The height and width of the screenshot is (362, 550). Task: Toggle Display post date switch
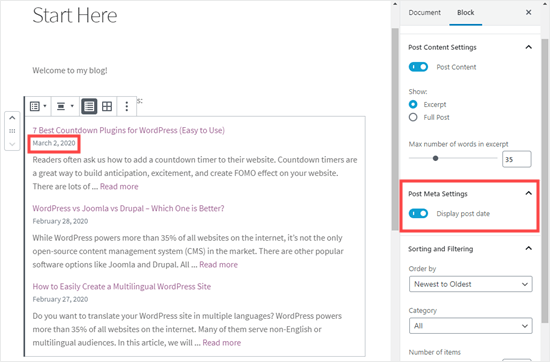[418, 213]
